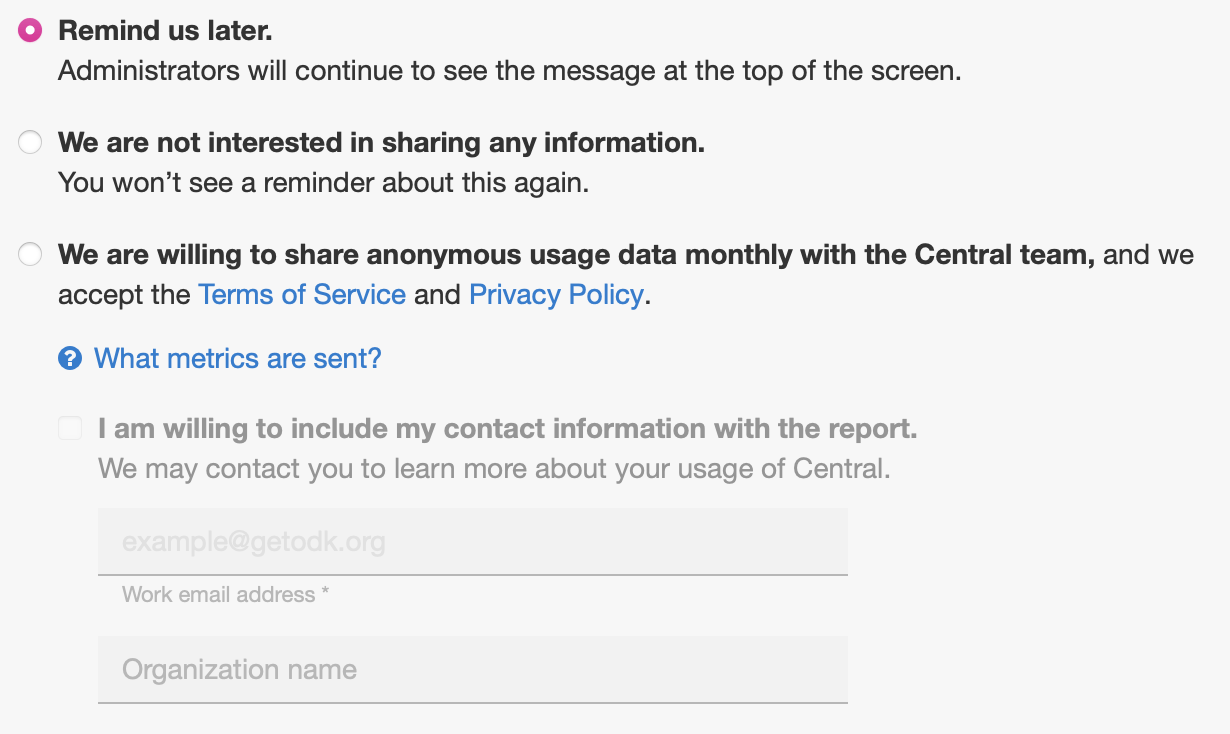Open the Terms of Service link
The image size is (1230, 734).
pyautogui.click(x=302, y=295)
